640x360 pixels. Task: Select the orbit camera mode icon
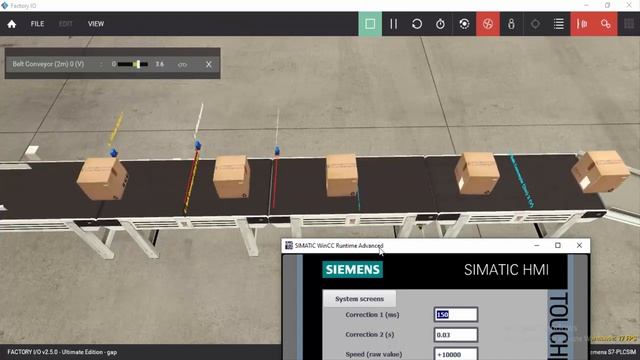click(464, 24)
